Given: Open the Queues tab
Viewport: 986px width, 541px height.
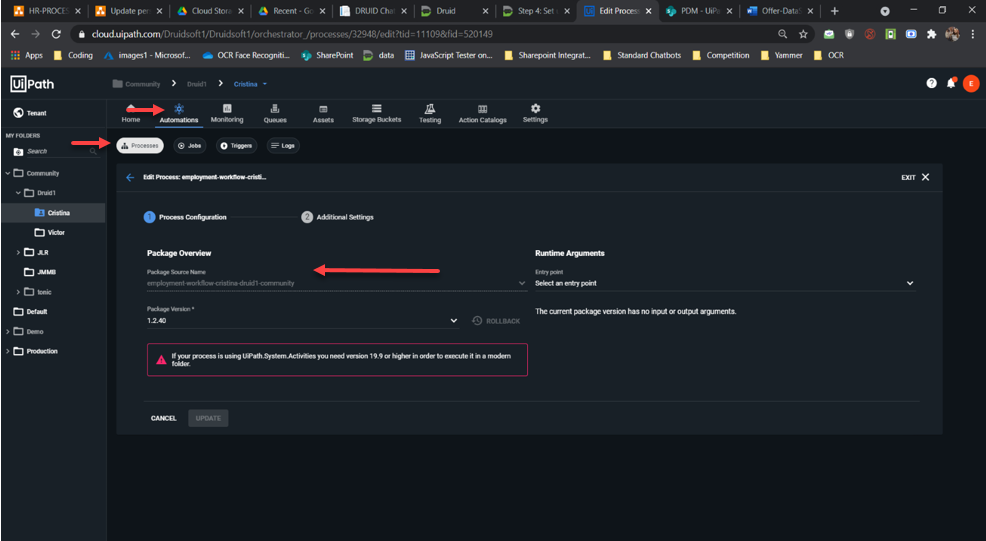Looking at the screenshot, I should [275, 113].
